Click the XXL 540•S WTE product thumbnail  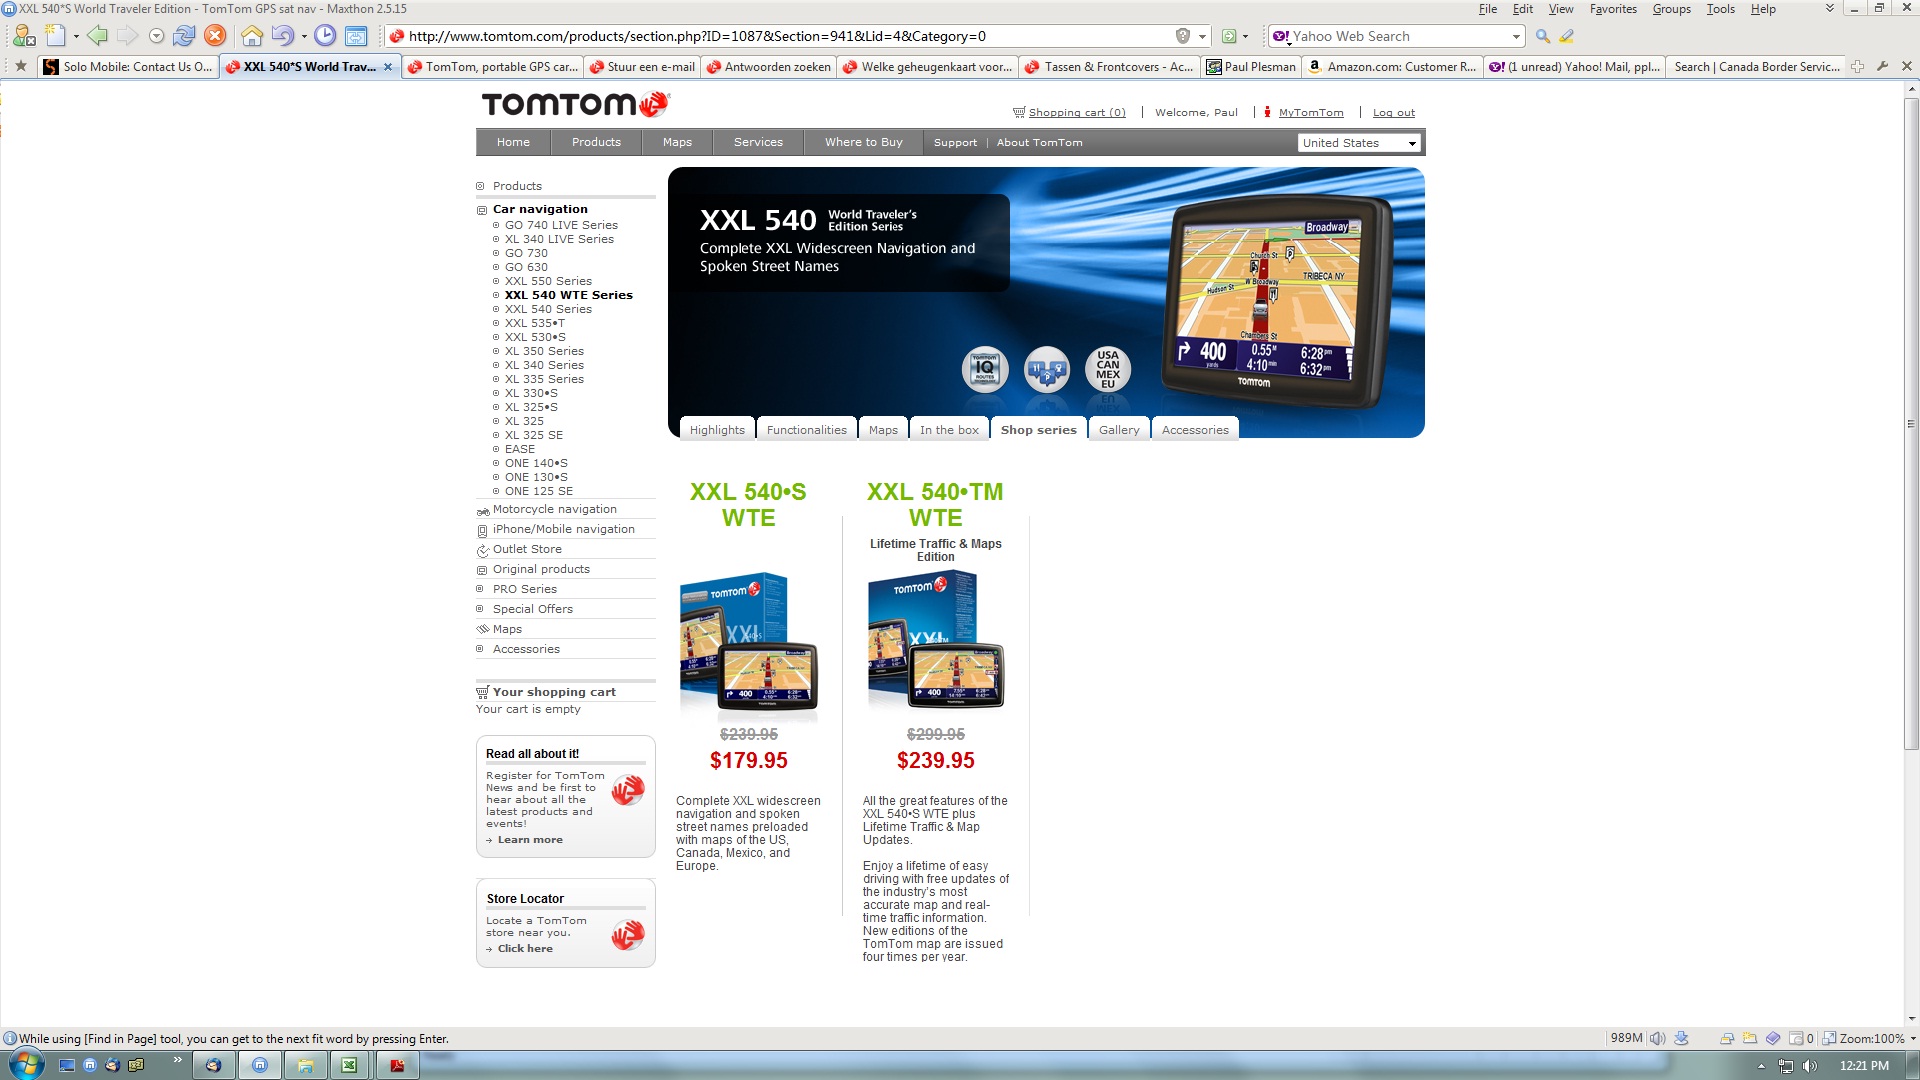pos(748,644)
